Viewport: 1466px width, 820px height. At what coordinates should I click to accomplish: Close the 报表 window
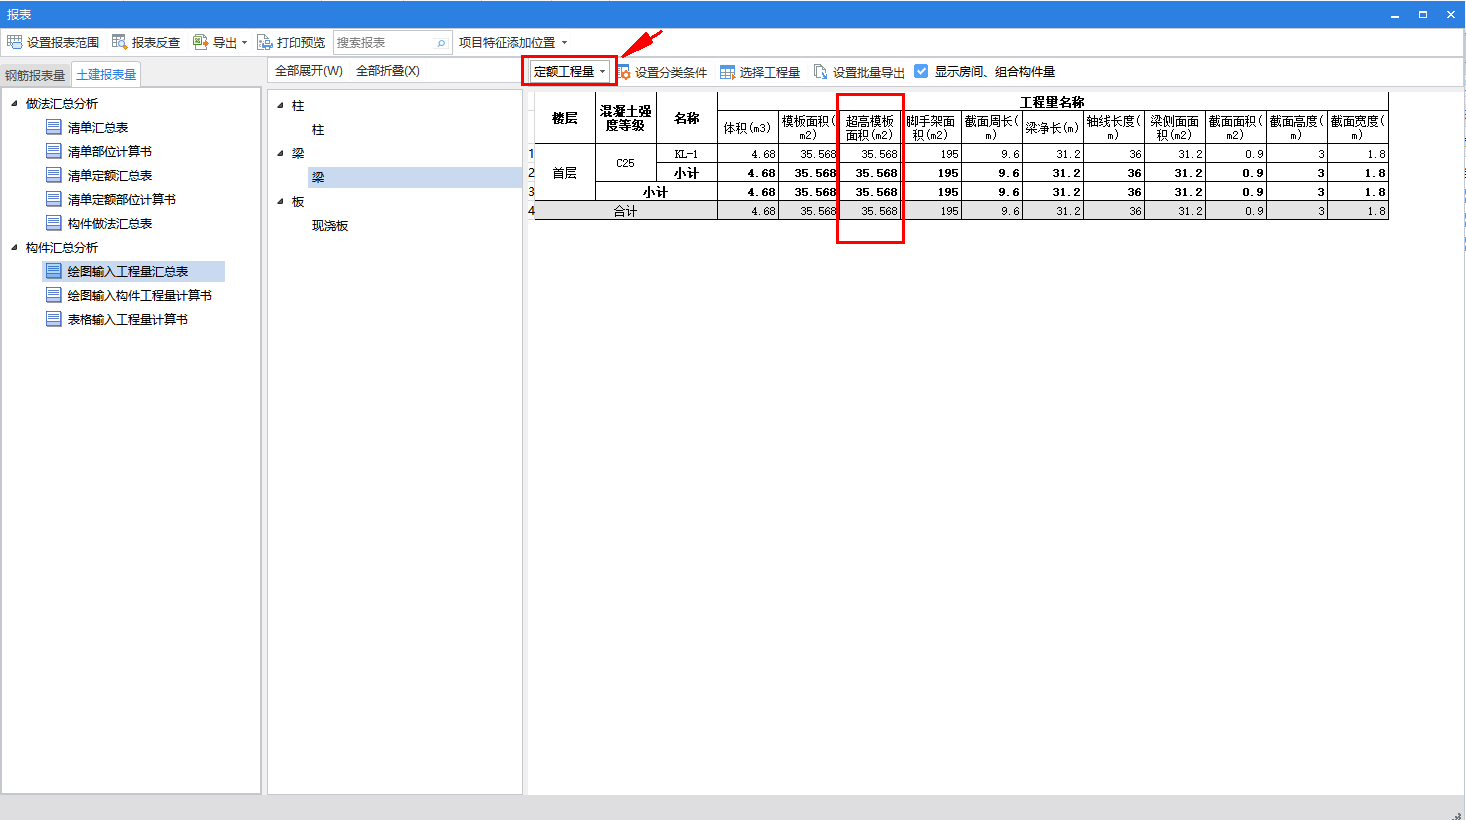pyautogui.click(x=1451, y=14)
